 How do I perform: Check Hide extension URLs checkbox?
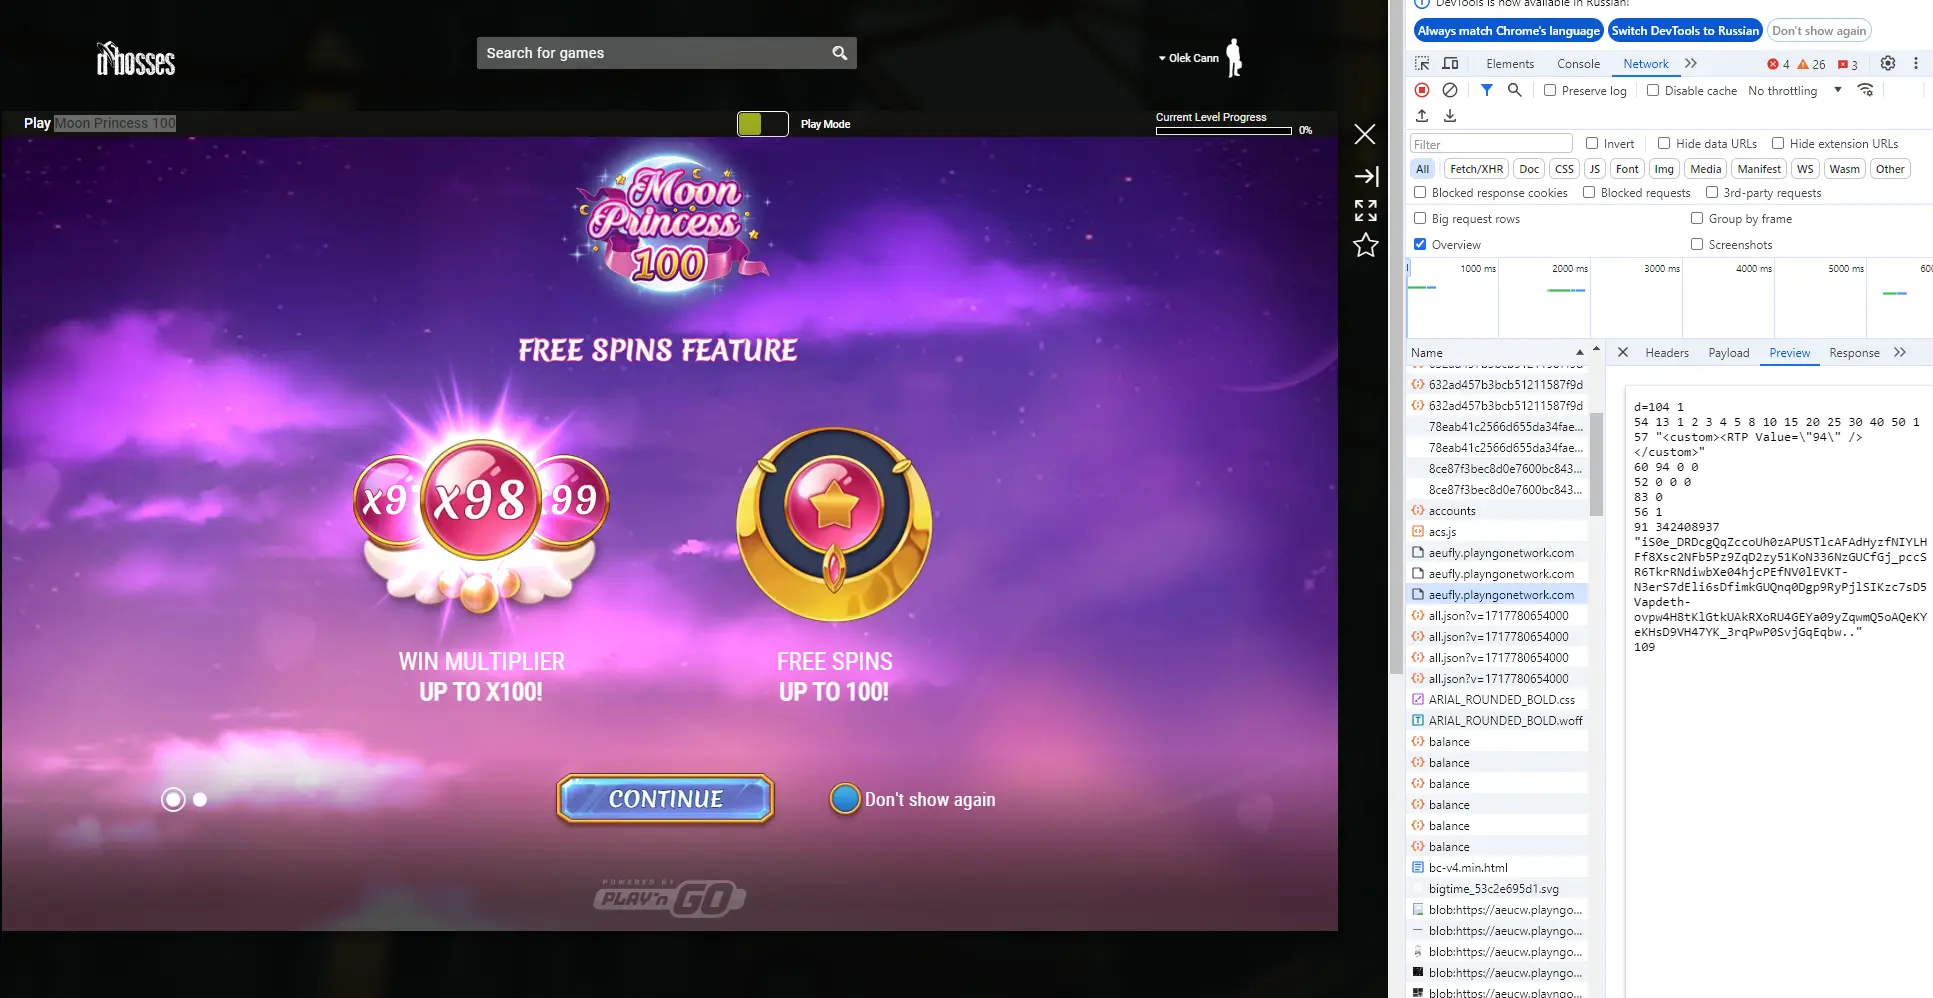[x=1778, y=143]
